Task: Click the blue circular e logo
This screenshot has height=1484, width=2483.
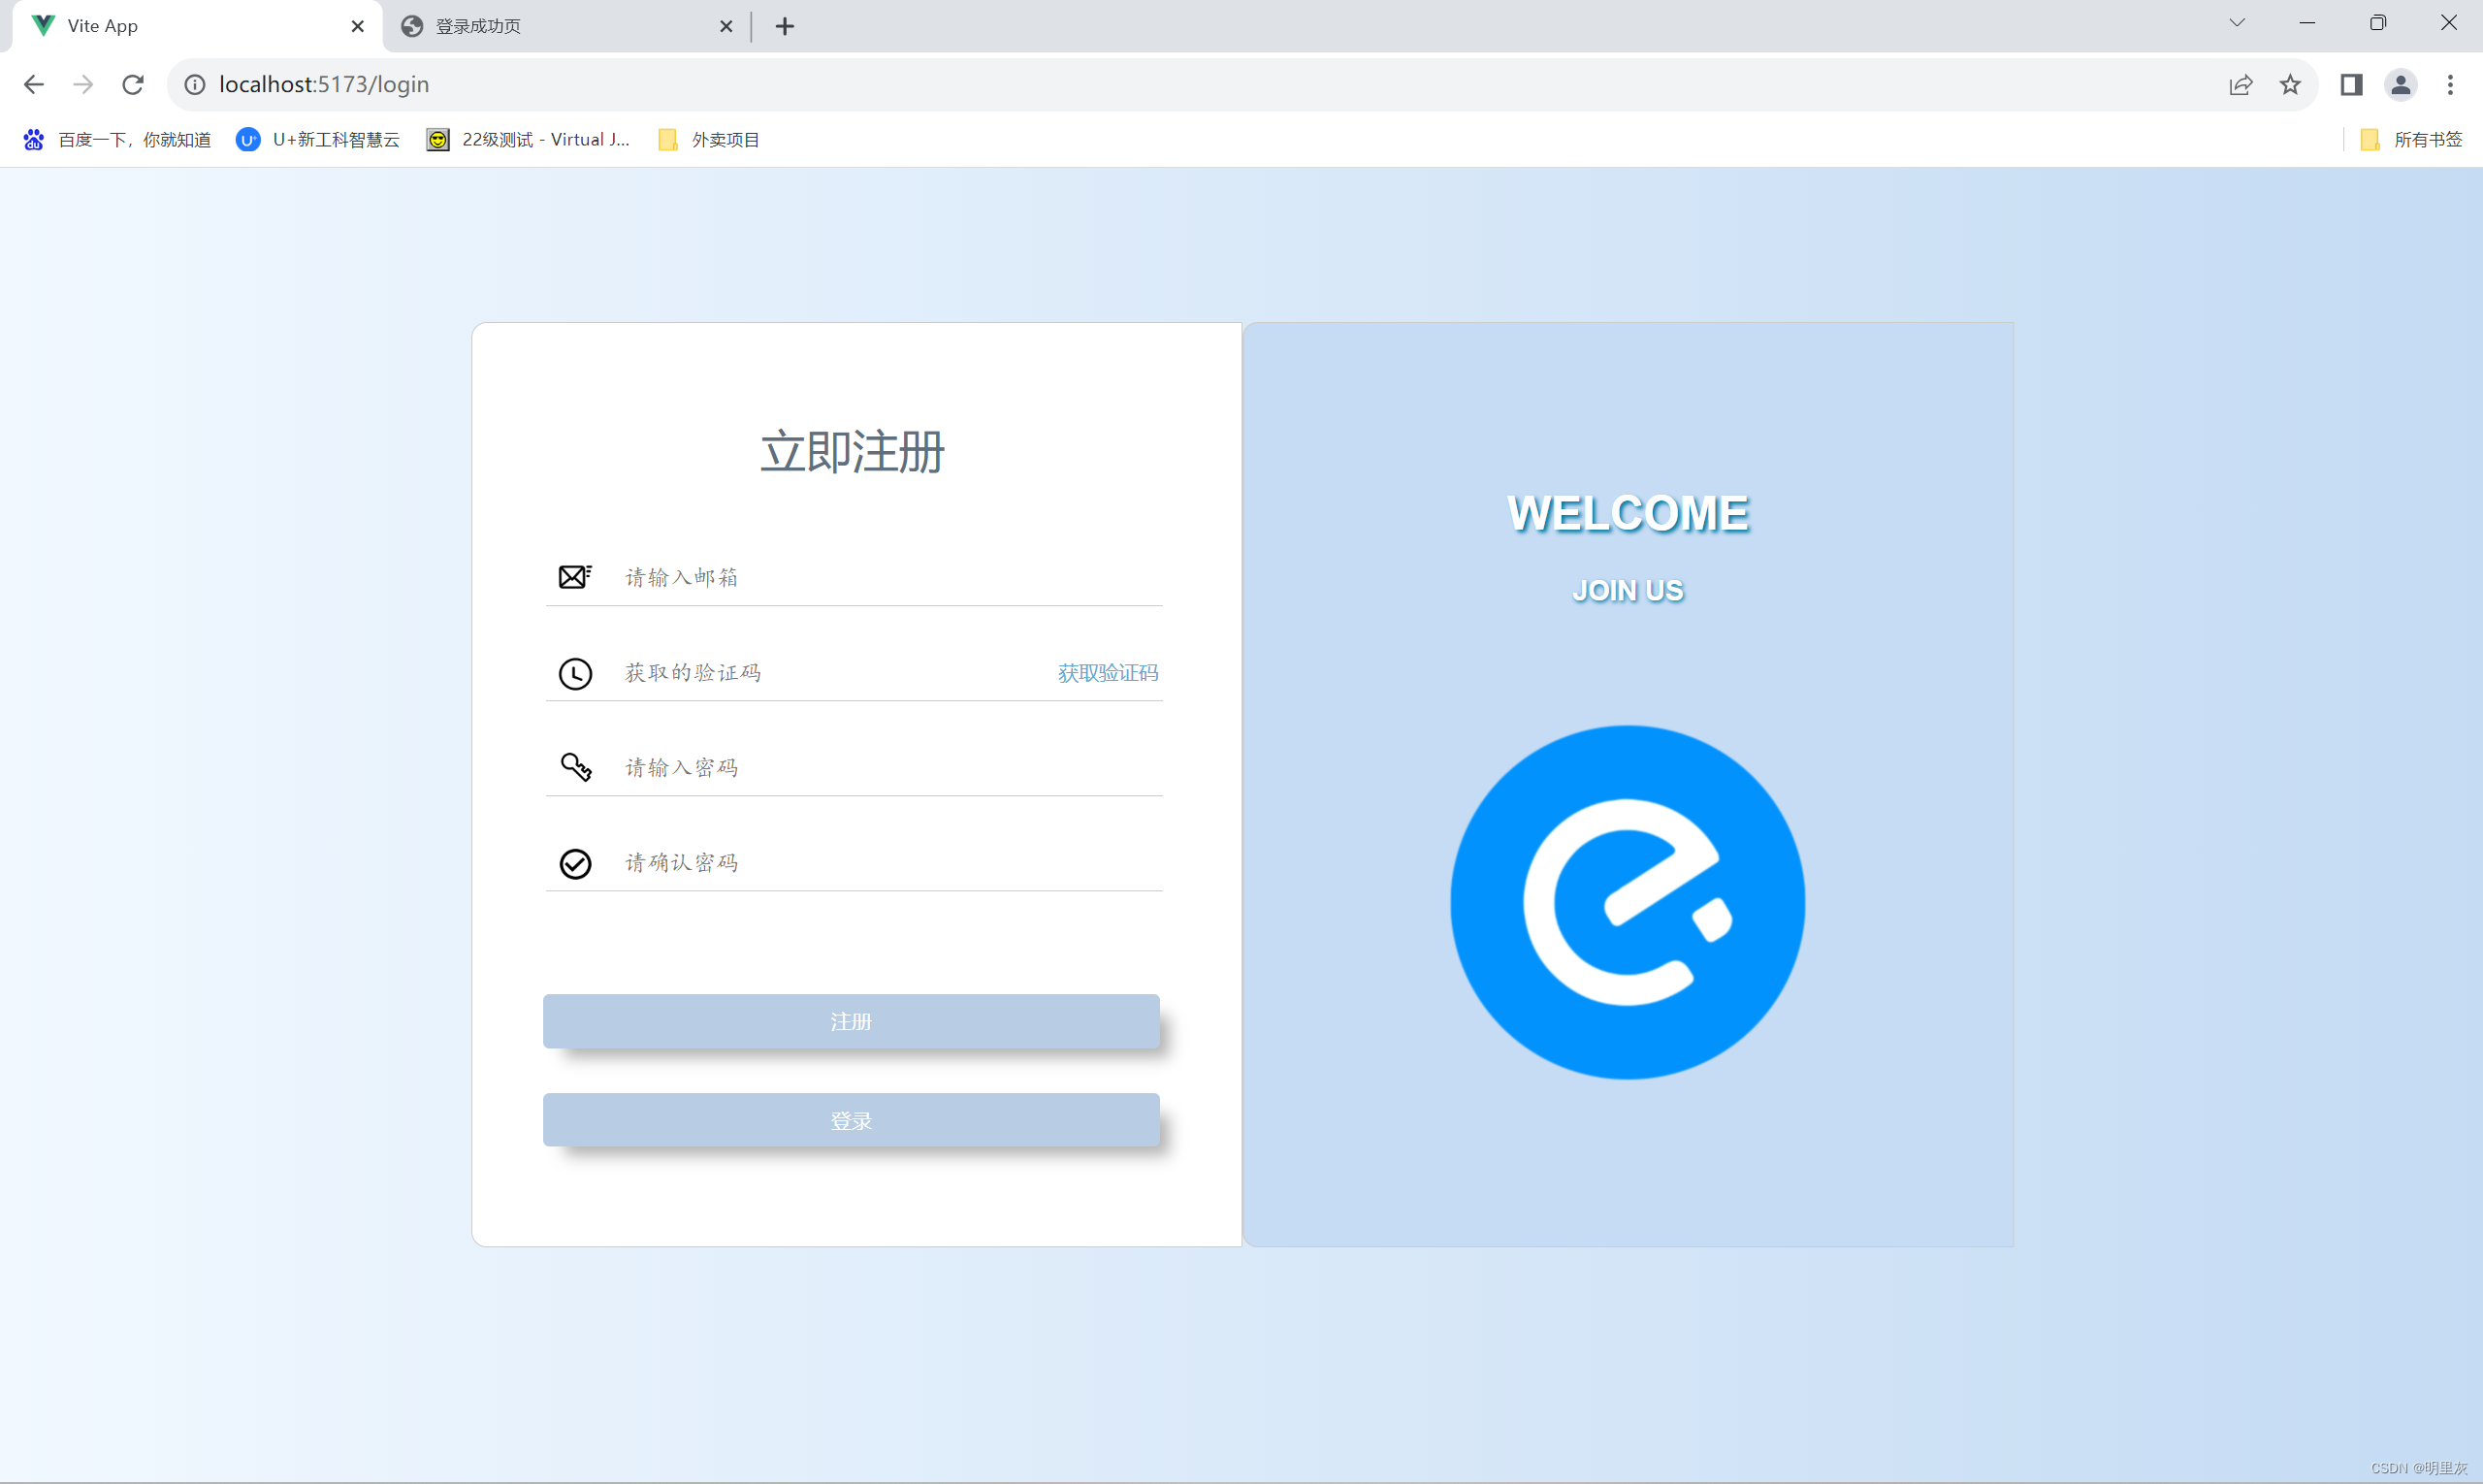Action: [x=1627, y=902]
